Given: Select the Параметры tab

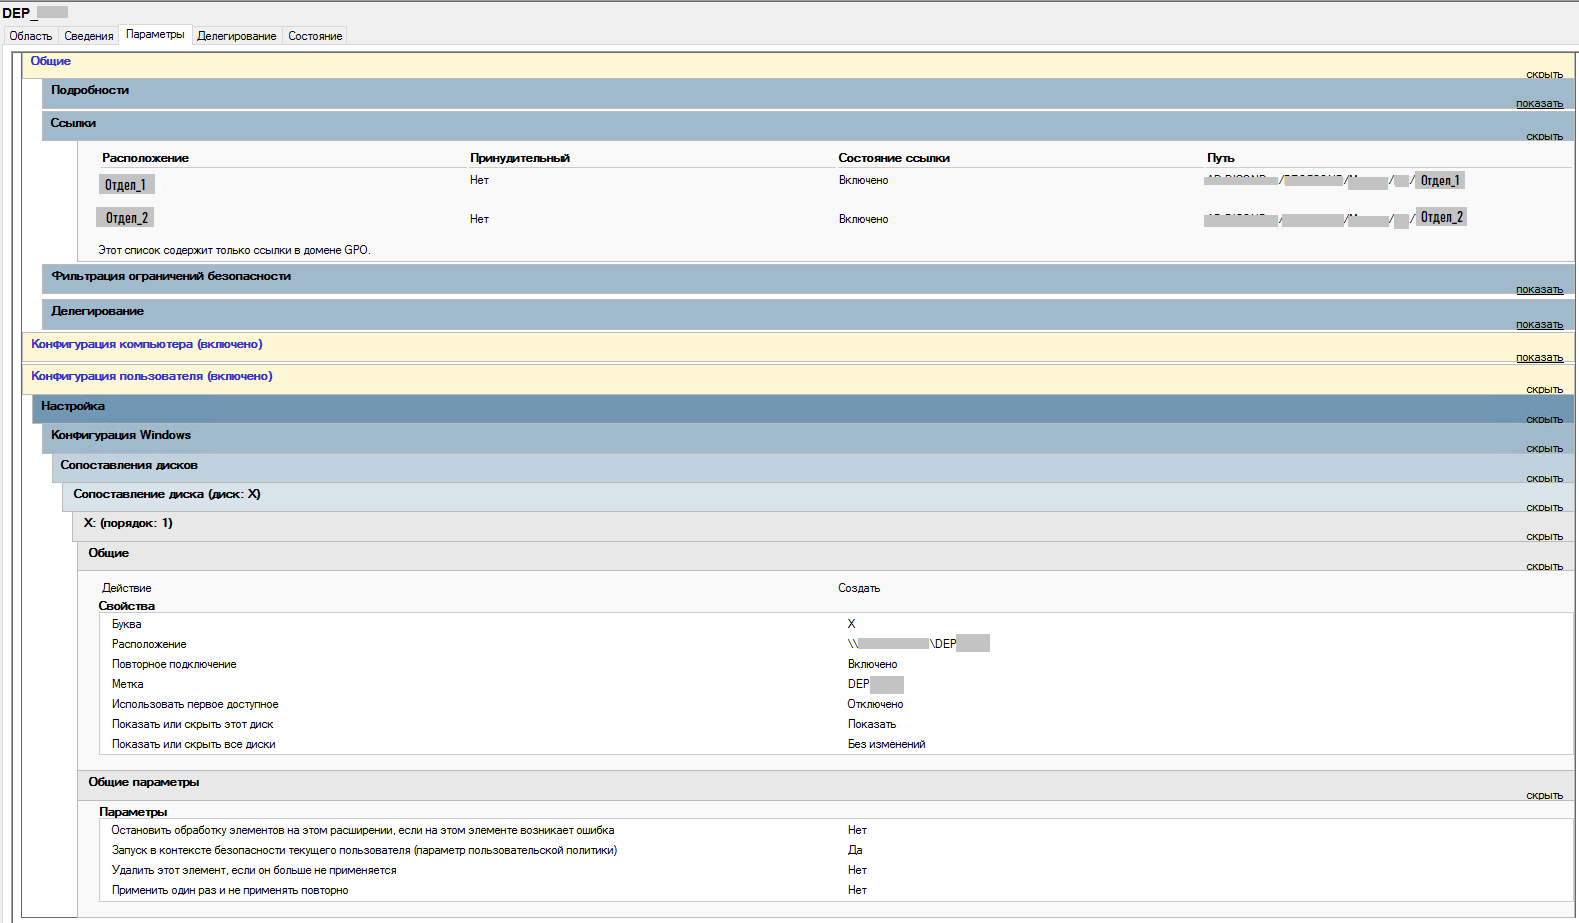Looking at the screenshot, I should pos(155,35).
